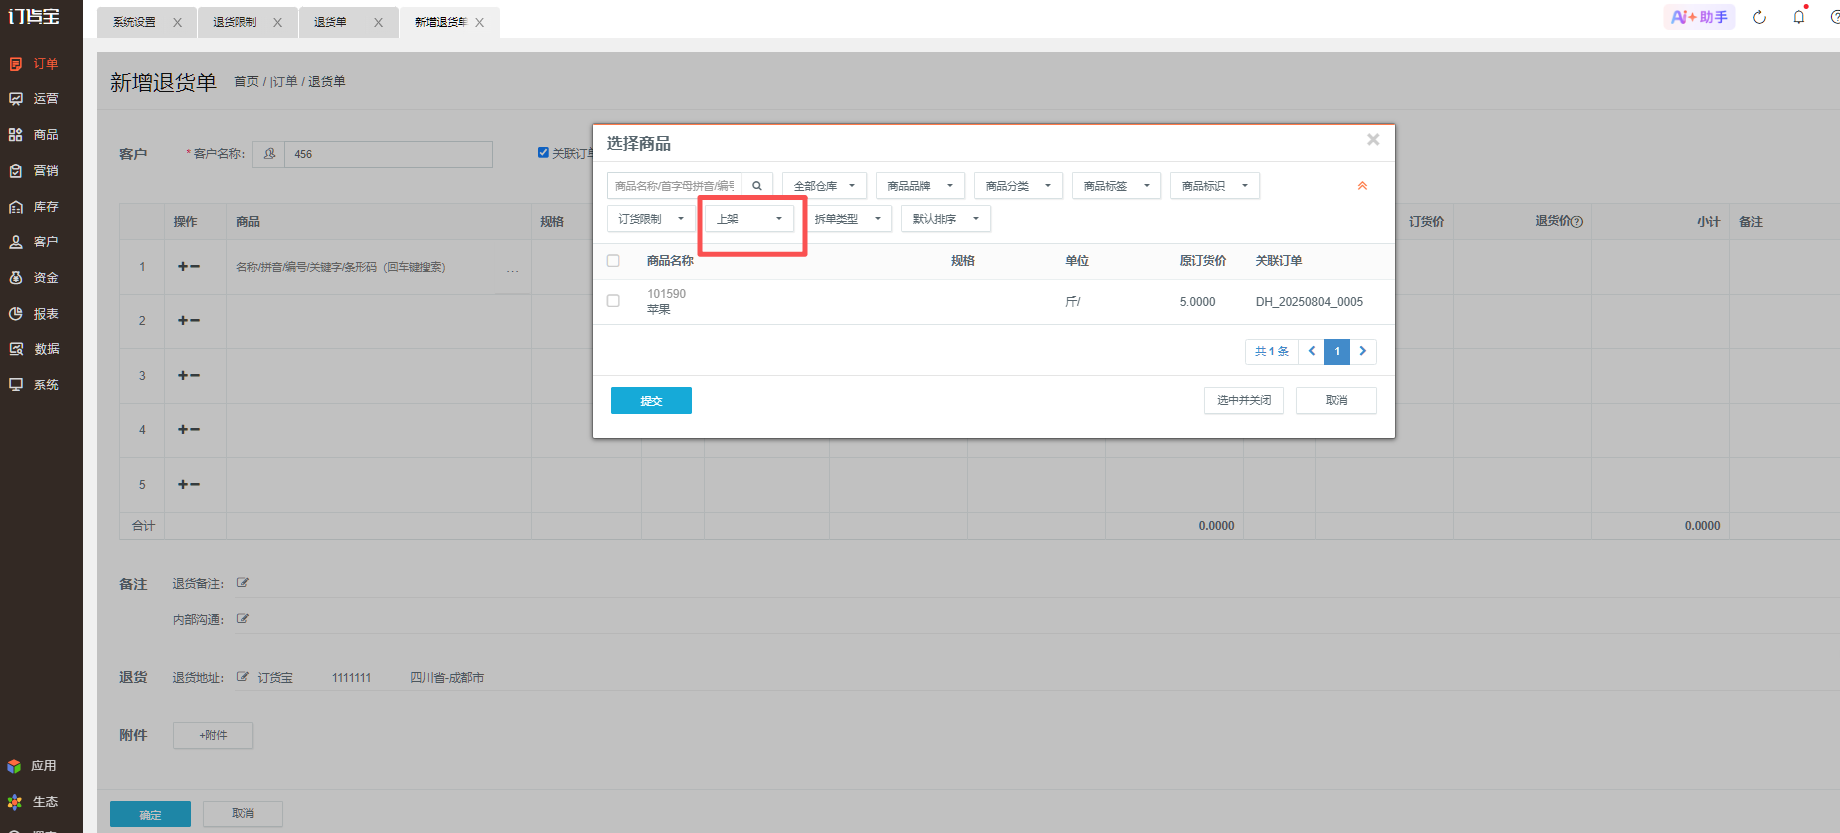Open the 报表 sidebar menu
This screenshot has height=833, width=1840.
(x=34, y=314)
